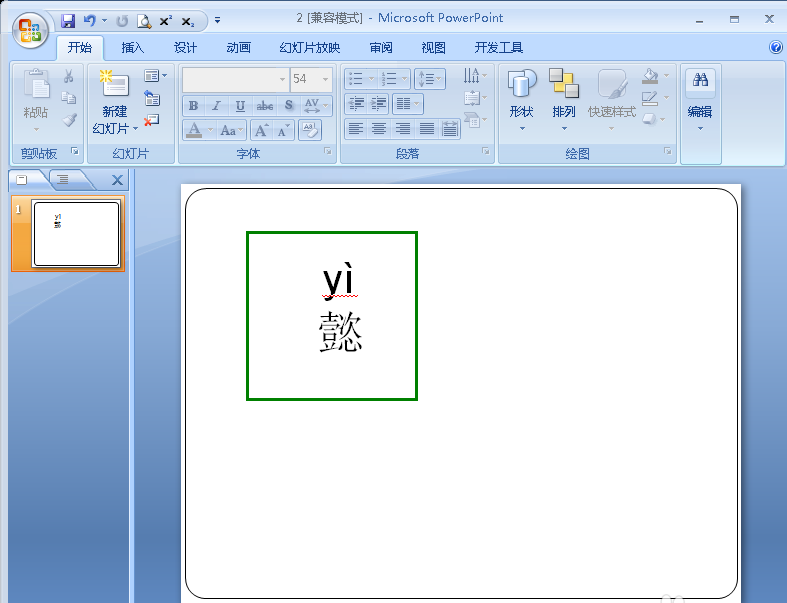The image size is (787, 603).
Task: Open the slide layout dropdown
Action: (155, 76)
